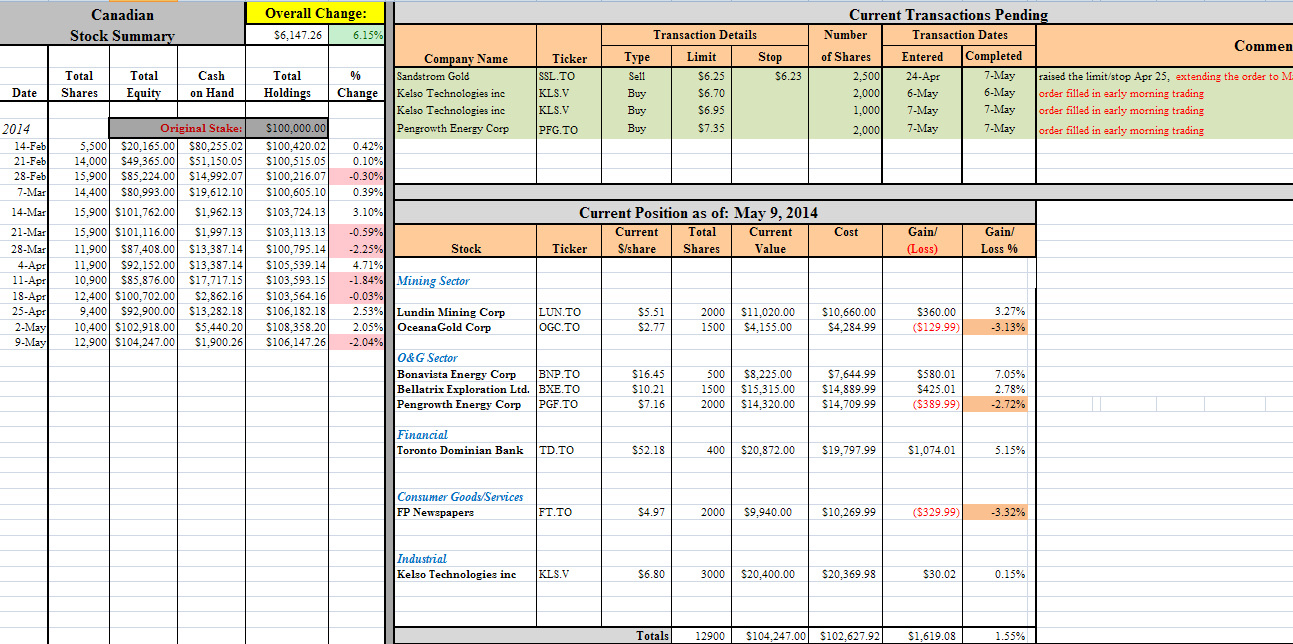This screenshot has width=1293, height=644.
Task: Click the -1.84% change cell
Action: pos(357,280)
